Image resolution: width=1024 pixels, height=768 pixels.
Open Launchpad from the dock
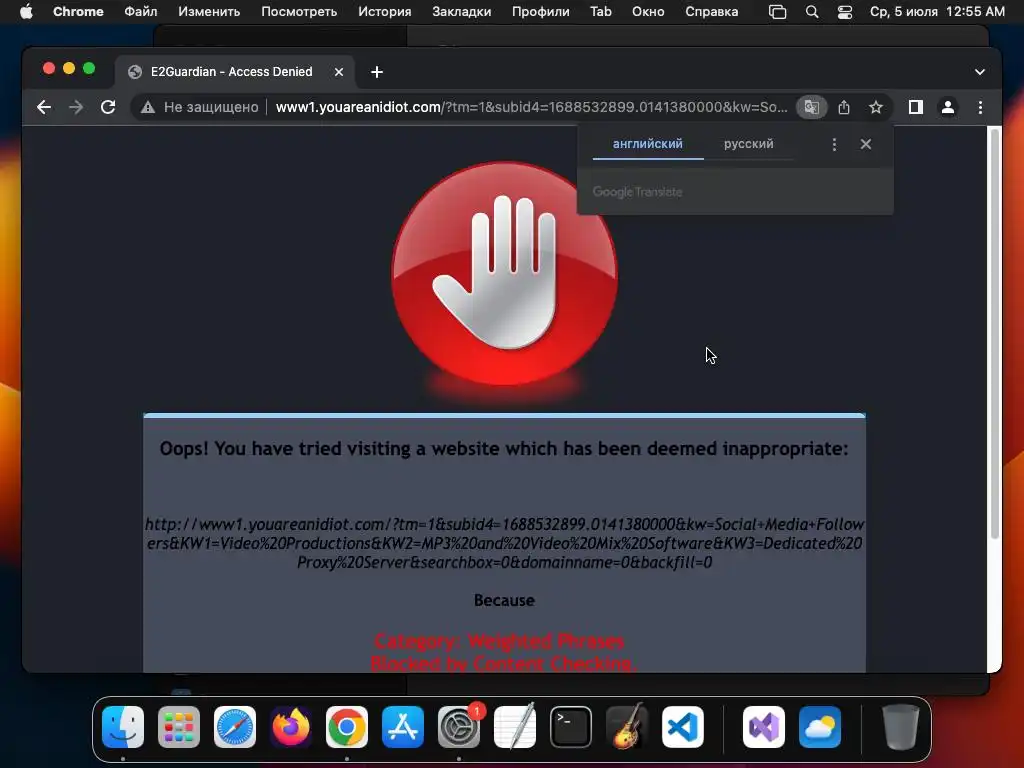(179, 727)
